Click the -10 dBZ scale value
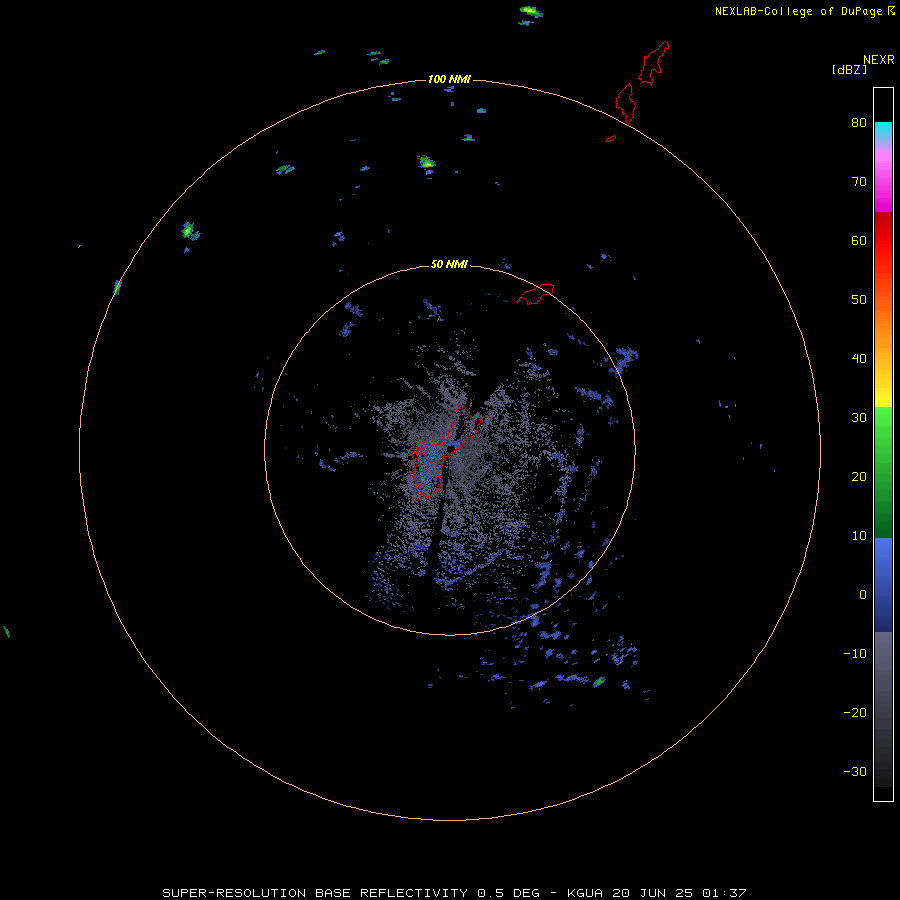900x900 pixels. click(x=855, y=654)
